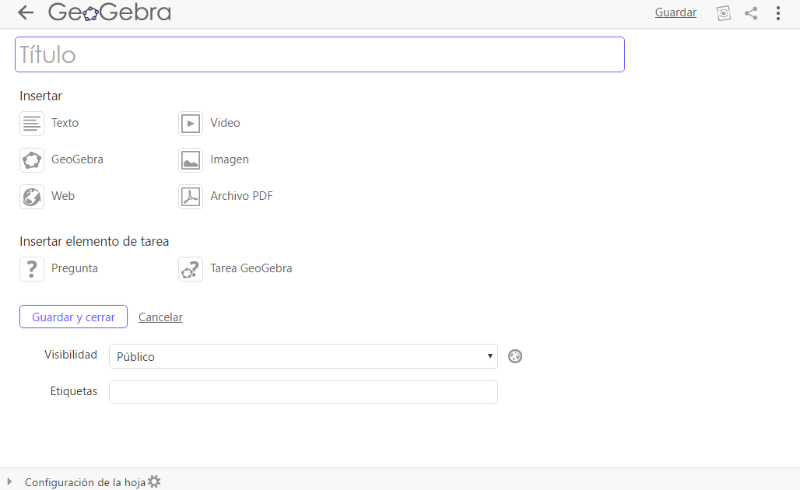Click the Cancelar link

pos(160,317)
